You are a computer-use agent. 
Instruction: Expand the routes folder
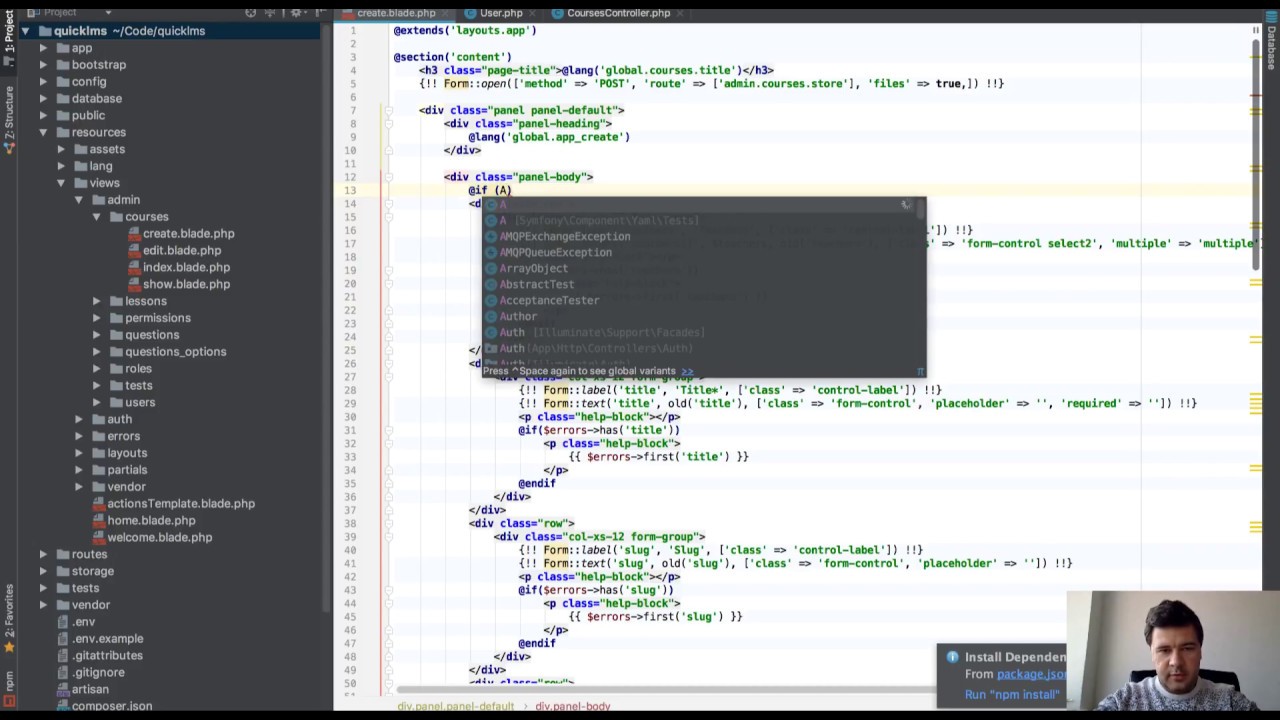tap(43, 554)
